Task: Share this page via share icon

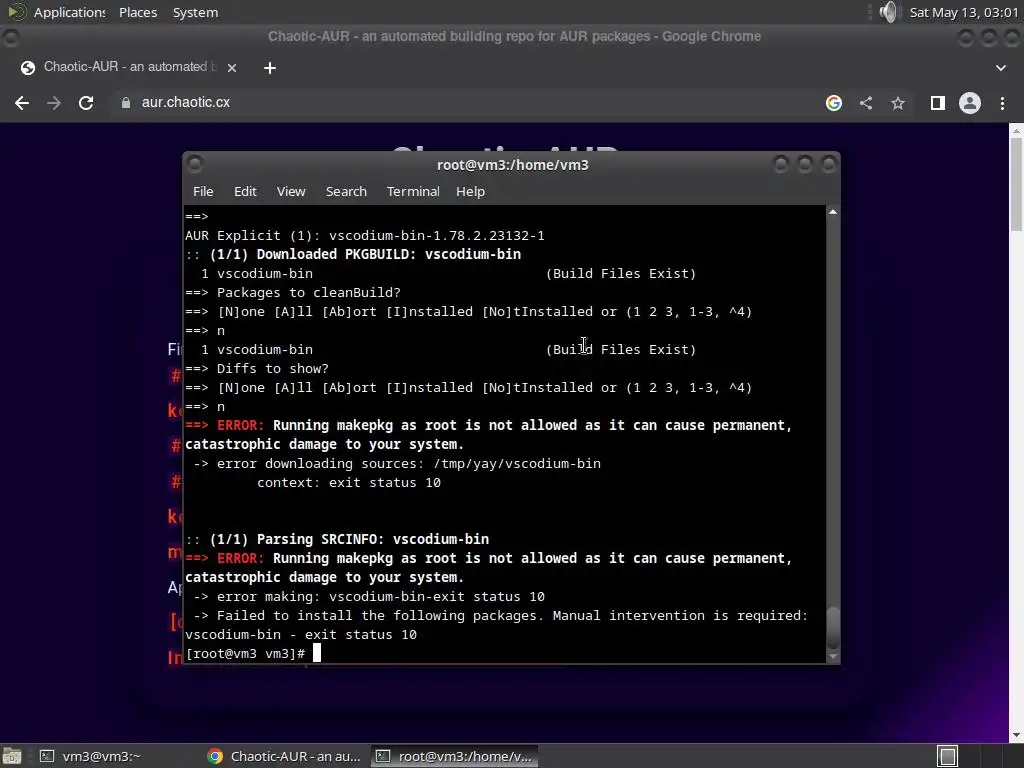Action: tap(866, 103)
